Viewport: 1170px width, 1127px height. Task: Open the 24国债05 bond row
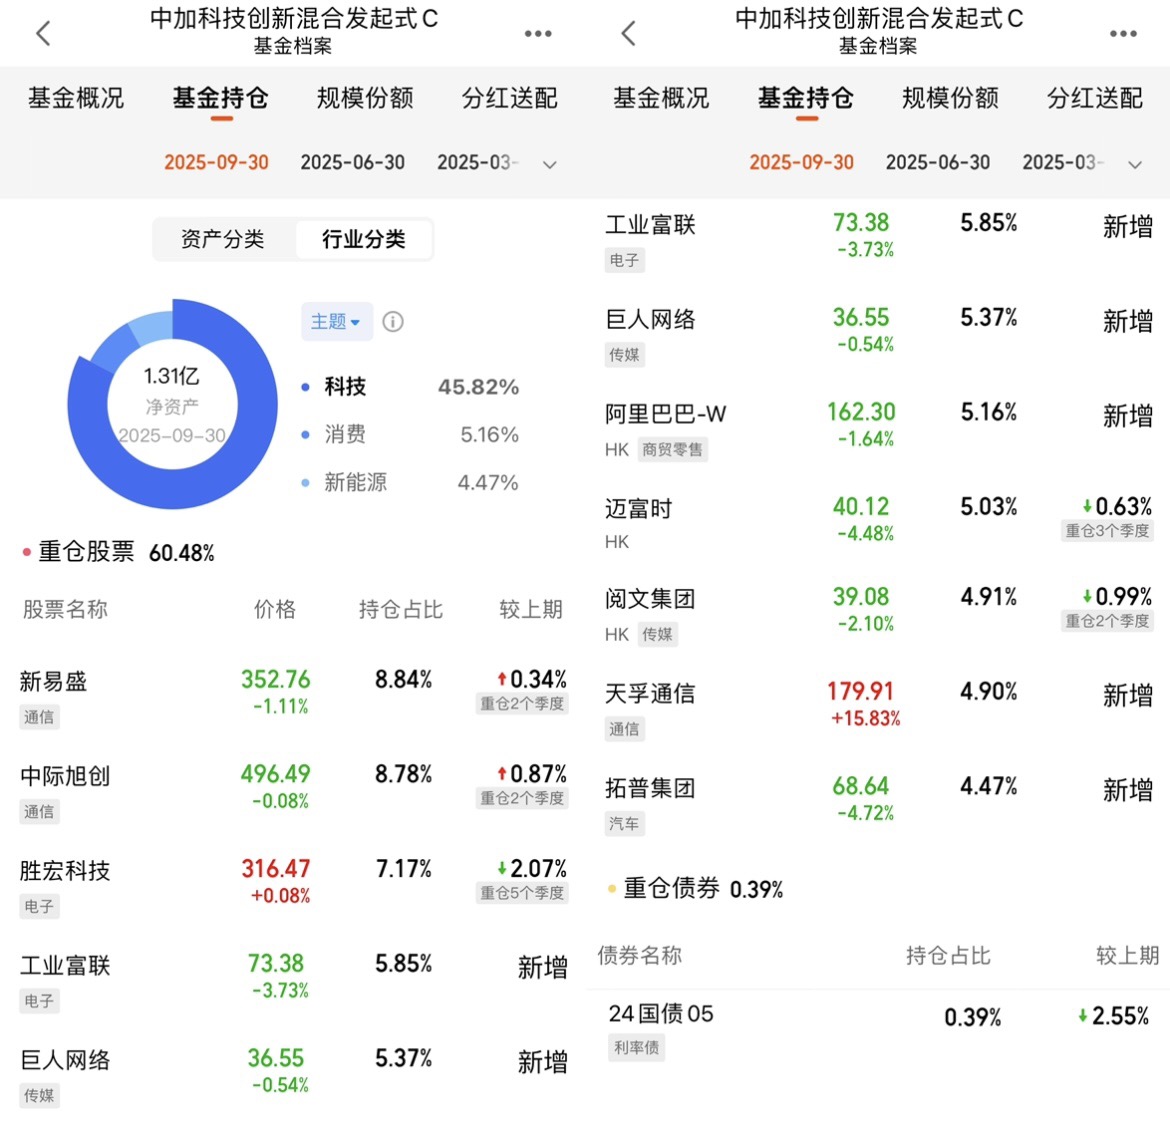pyautogui.click(x=879, y=1031)
